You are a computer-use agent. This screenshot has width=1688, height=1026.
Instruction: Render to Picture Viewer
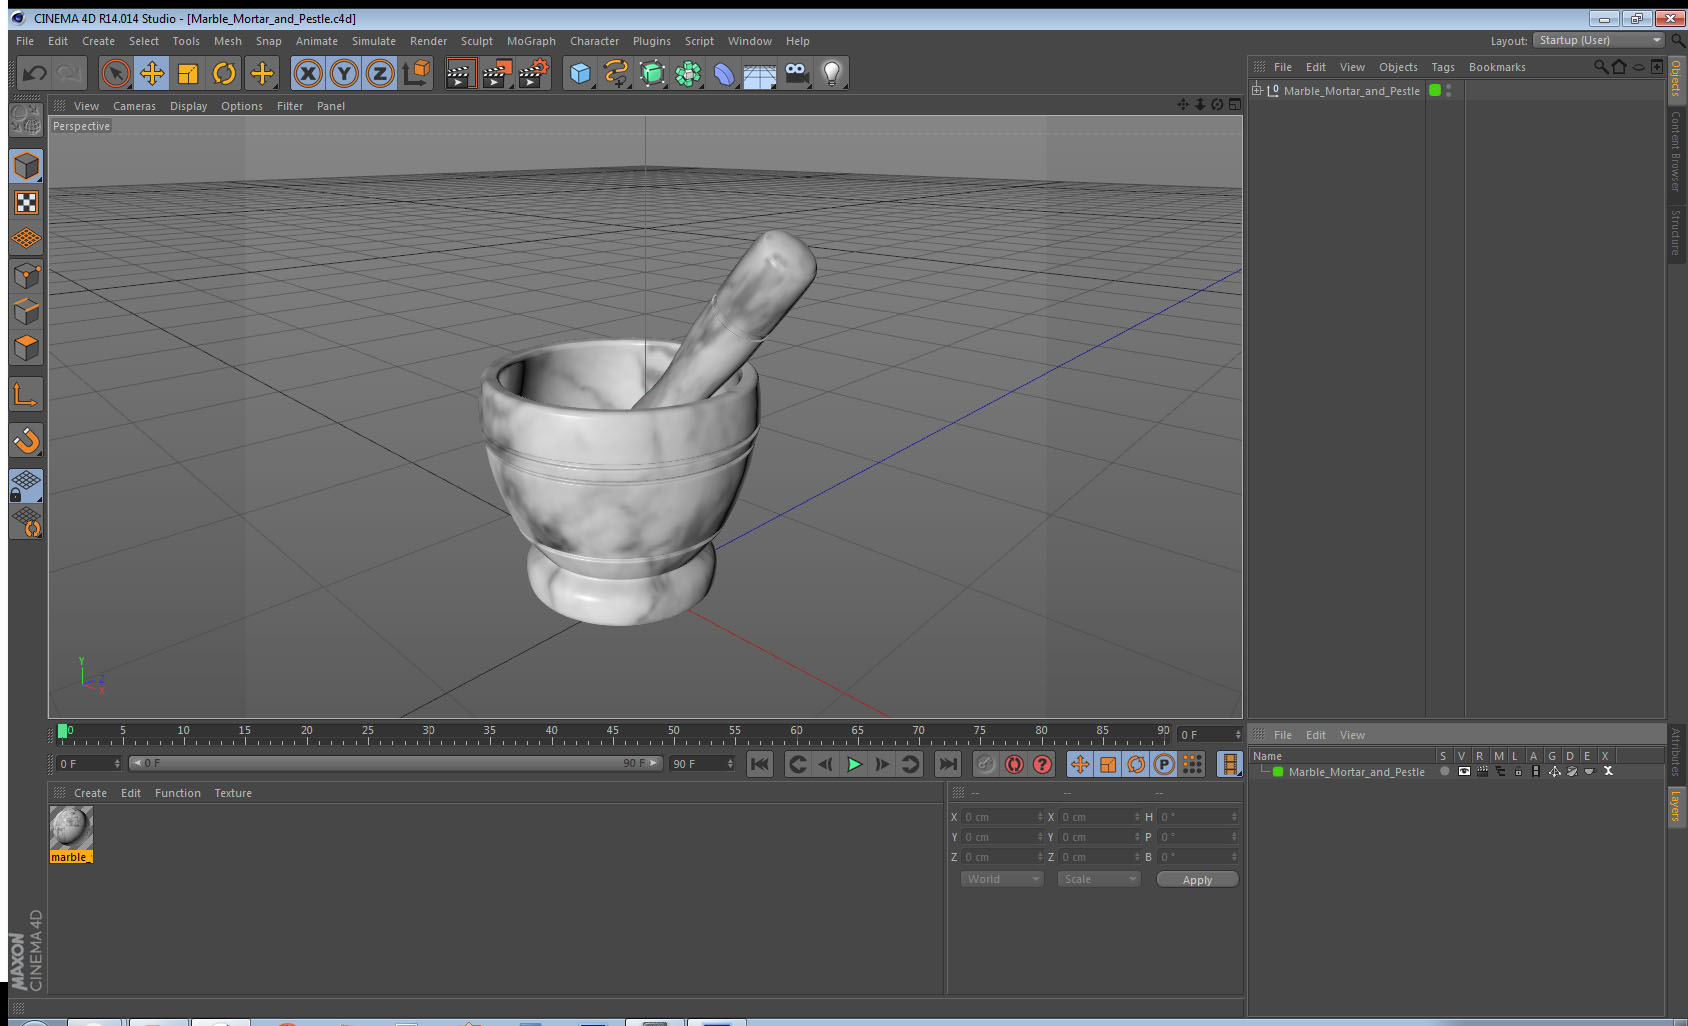tap(497, 73)
